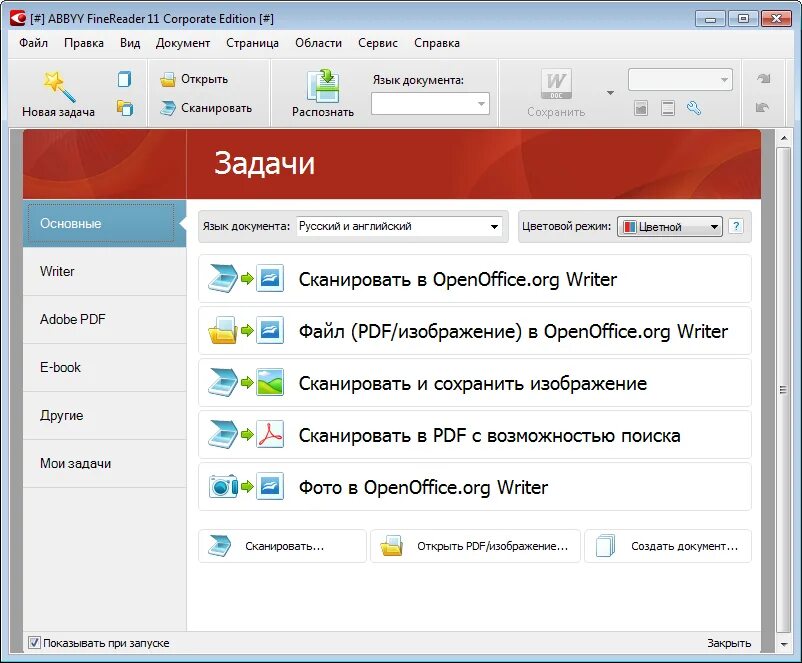Click the Adobe PDF icon in Сканировать в PDF
Image resolution: width=802 pixels, height=663 pixels.
tap(270, 435)
